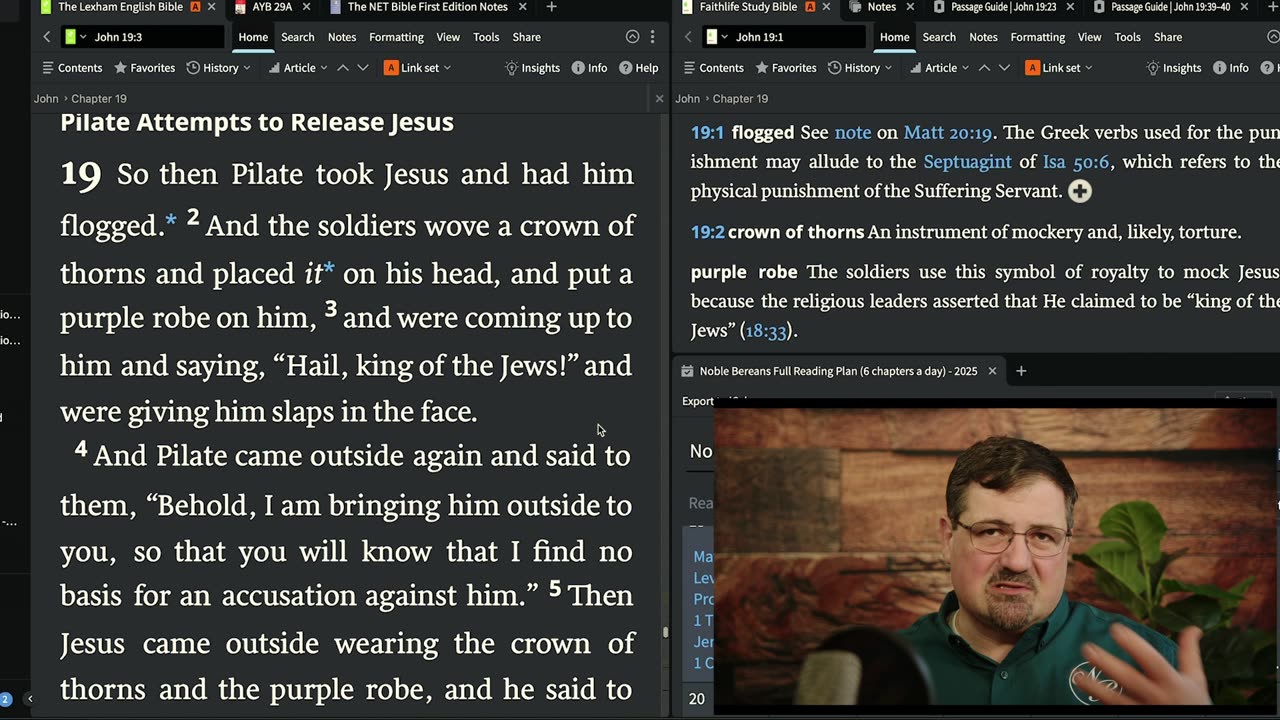Follow the 'Isa 50:6' link
Screen dimensions: 1280x720
1076,162
